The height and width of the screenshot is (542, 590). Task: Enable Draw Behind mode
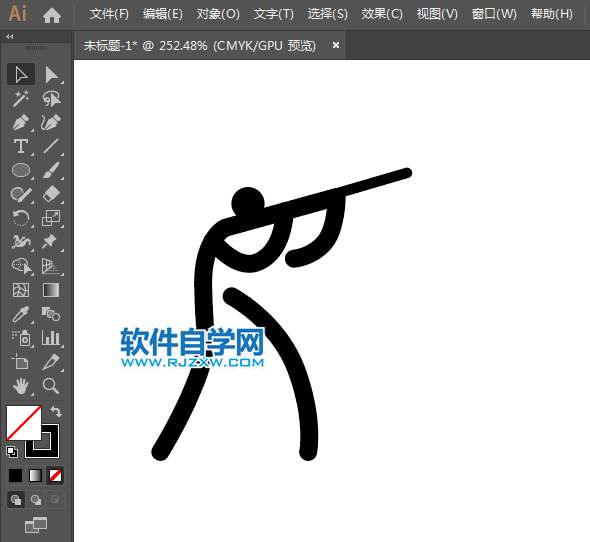click(x=36, y=500)
